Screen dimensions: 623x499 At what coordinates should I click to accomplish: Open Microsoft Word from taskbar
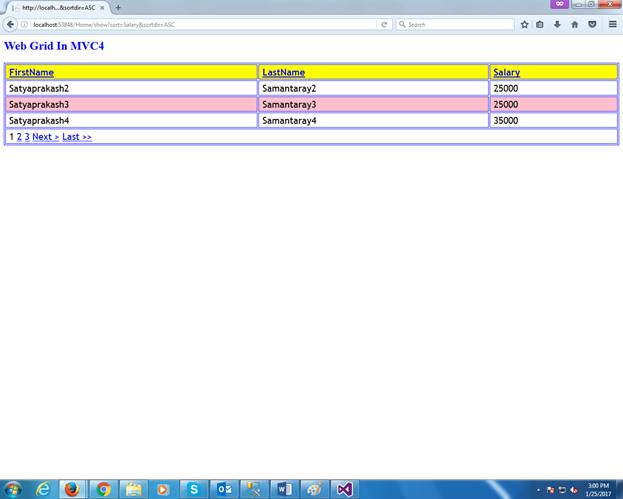284,489
